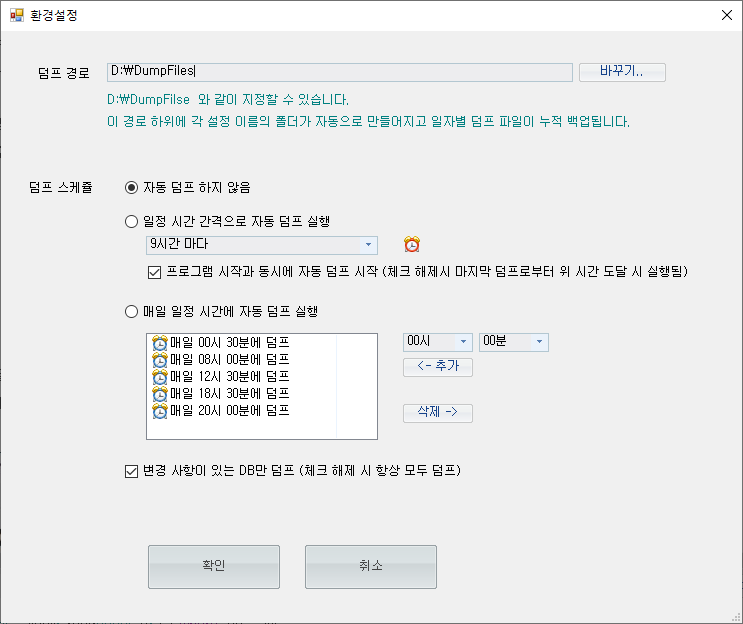This screenshot has width=743, height=624.
Task: Click clock icon of 00시 30분 entry
Action: coord(160,343)
